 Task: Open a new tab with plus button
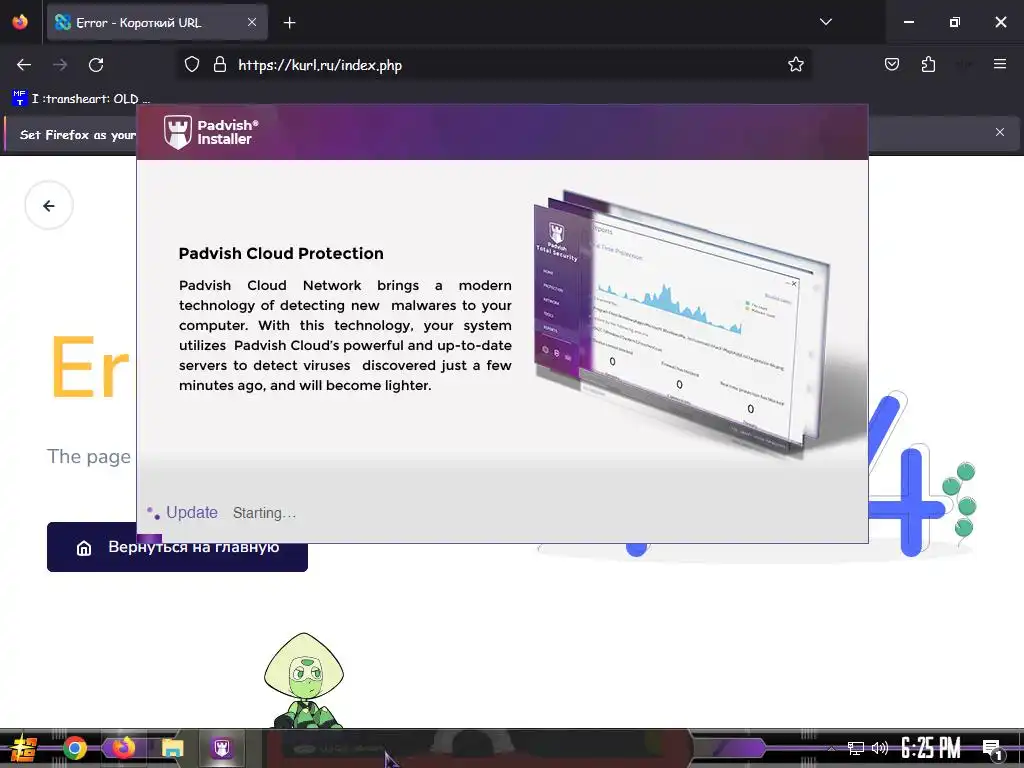click(x=289, y=23)
